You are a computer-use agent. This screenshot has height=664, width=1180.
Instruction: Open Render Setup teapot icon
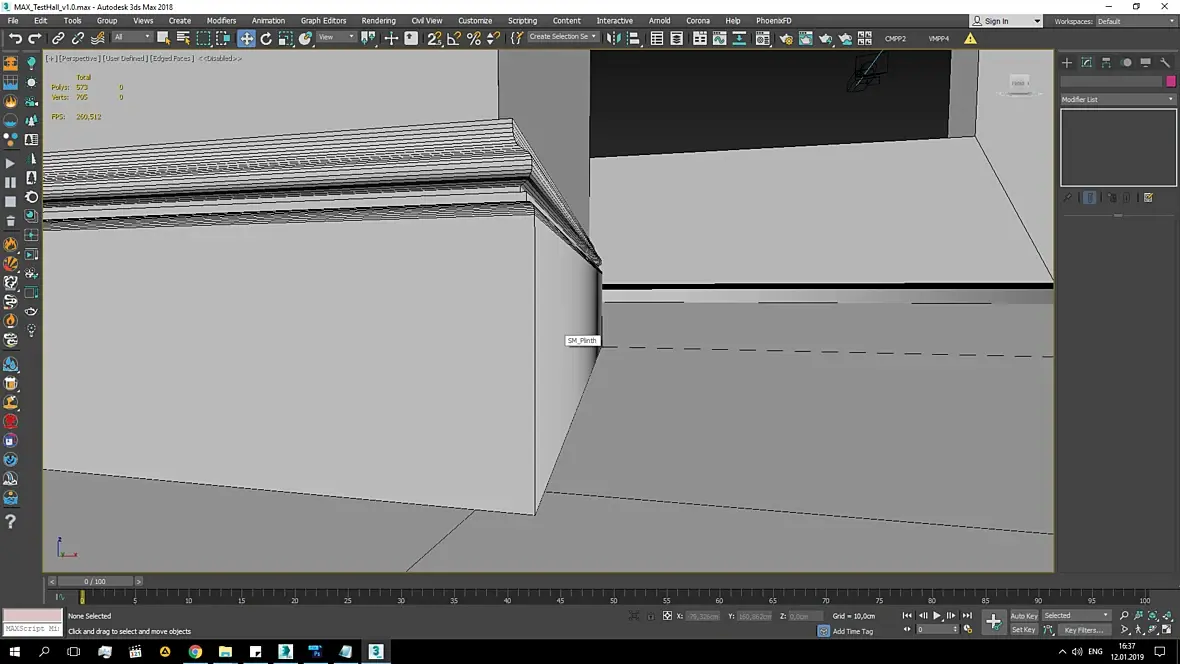click(x=785, y=38)
